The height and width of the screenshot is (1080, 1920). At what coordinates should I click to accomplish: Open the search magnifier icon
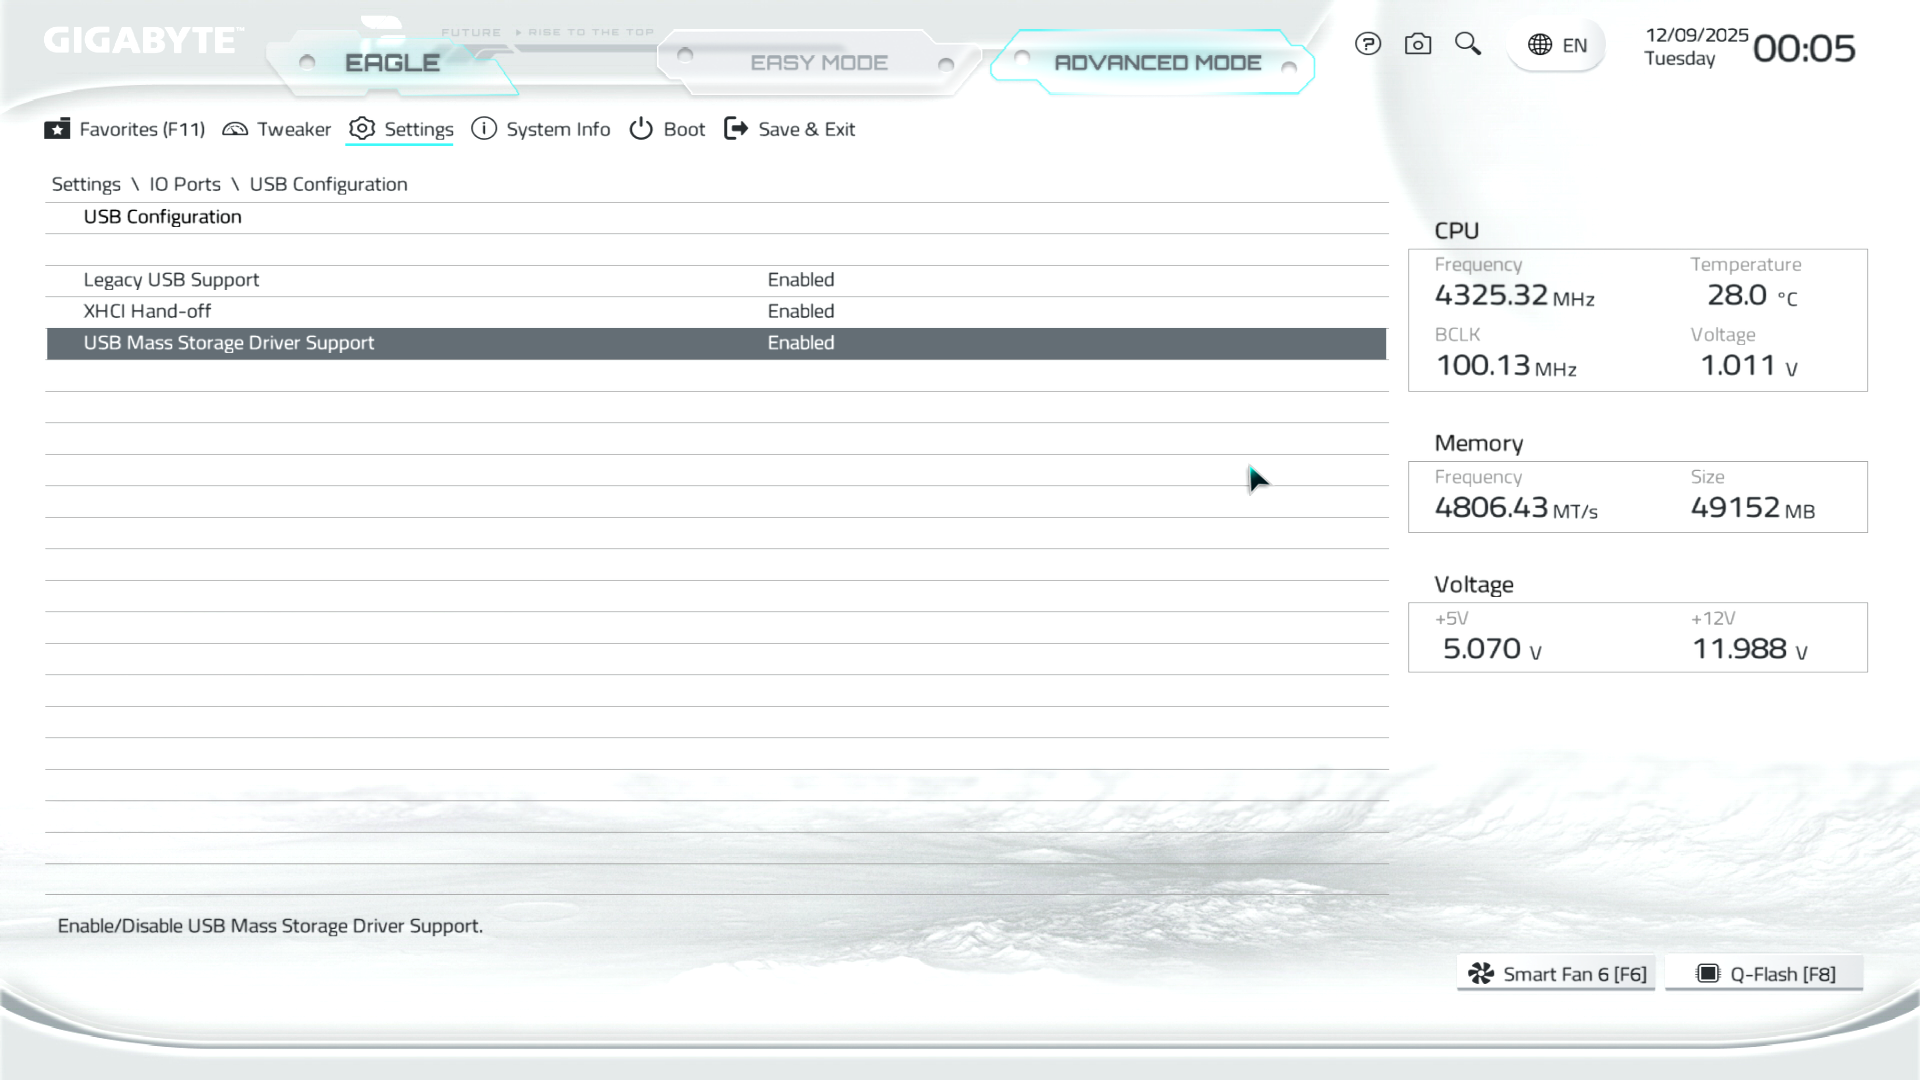click(x=1467, y=44)
